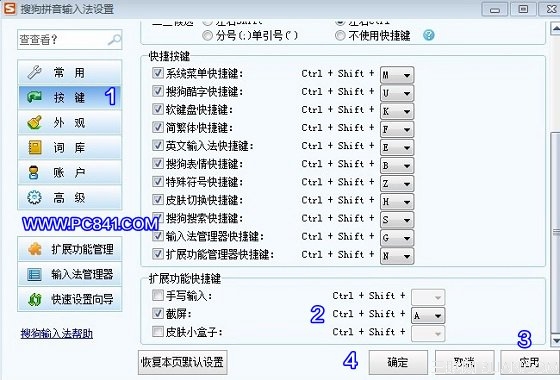The image size is (560, 380).
Task: Open the 账户 settings tab
Action: click(70, 172)
